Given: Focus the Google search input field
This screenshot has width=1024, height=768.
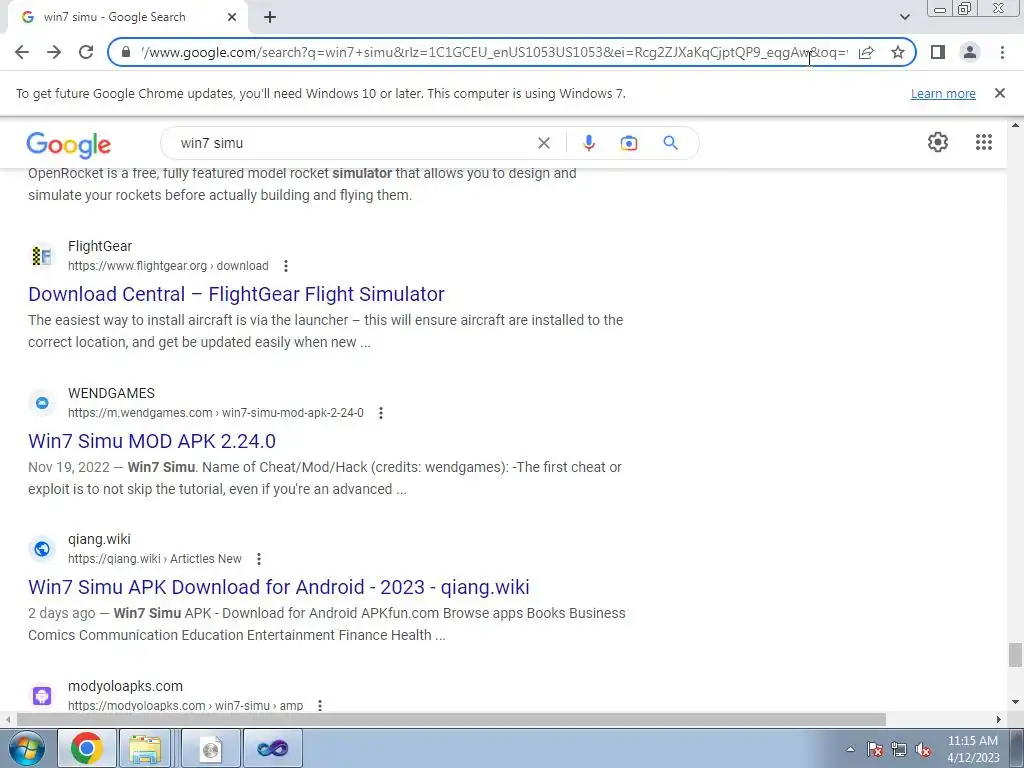Looking at the screenshot, I should tap(353, 143).
